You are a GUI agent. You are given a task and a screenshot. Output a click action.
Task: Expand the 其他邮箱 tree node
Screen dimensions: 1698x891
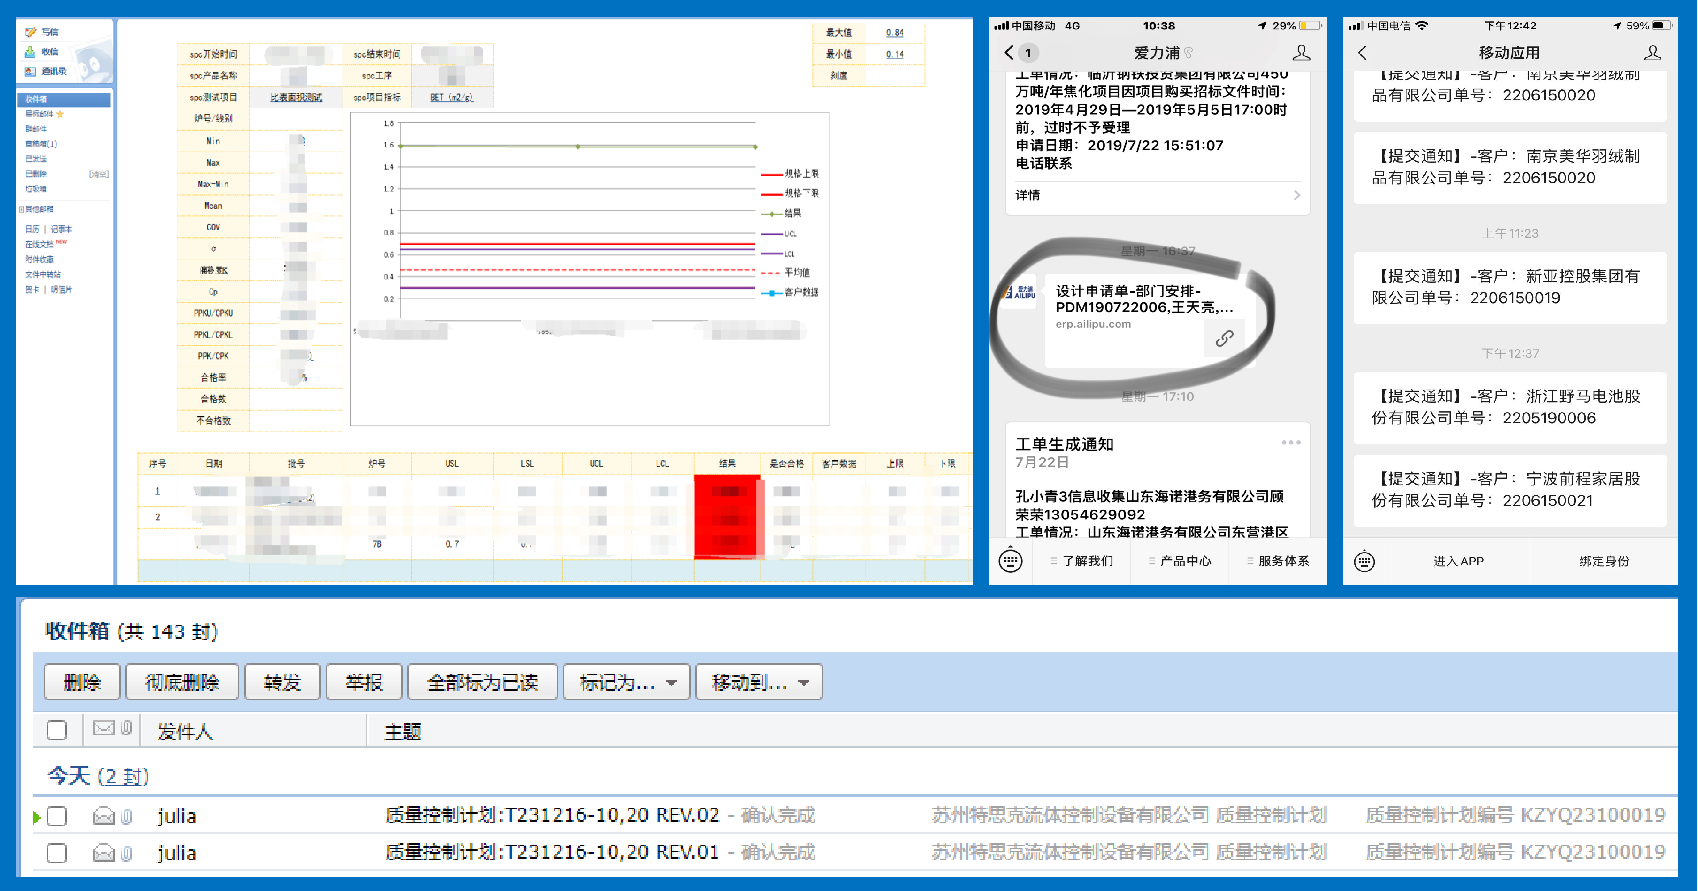(21, 209)
